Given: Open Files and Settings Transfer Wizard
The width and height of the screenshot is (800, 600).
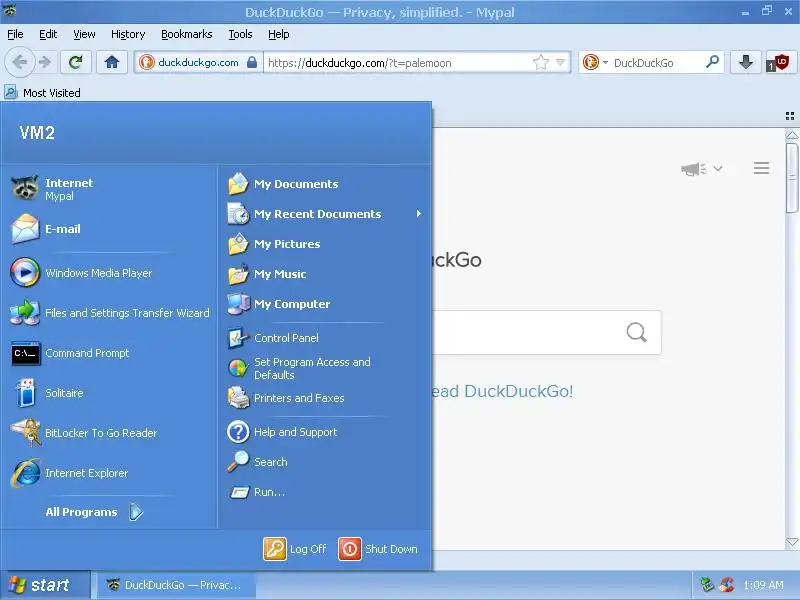Looking at the screenshot, I should (x=110, y=313).
